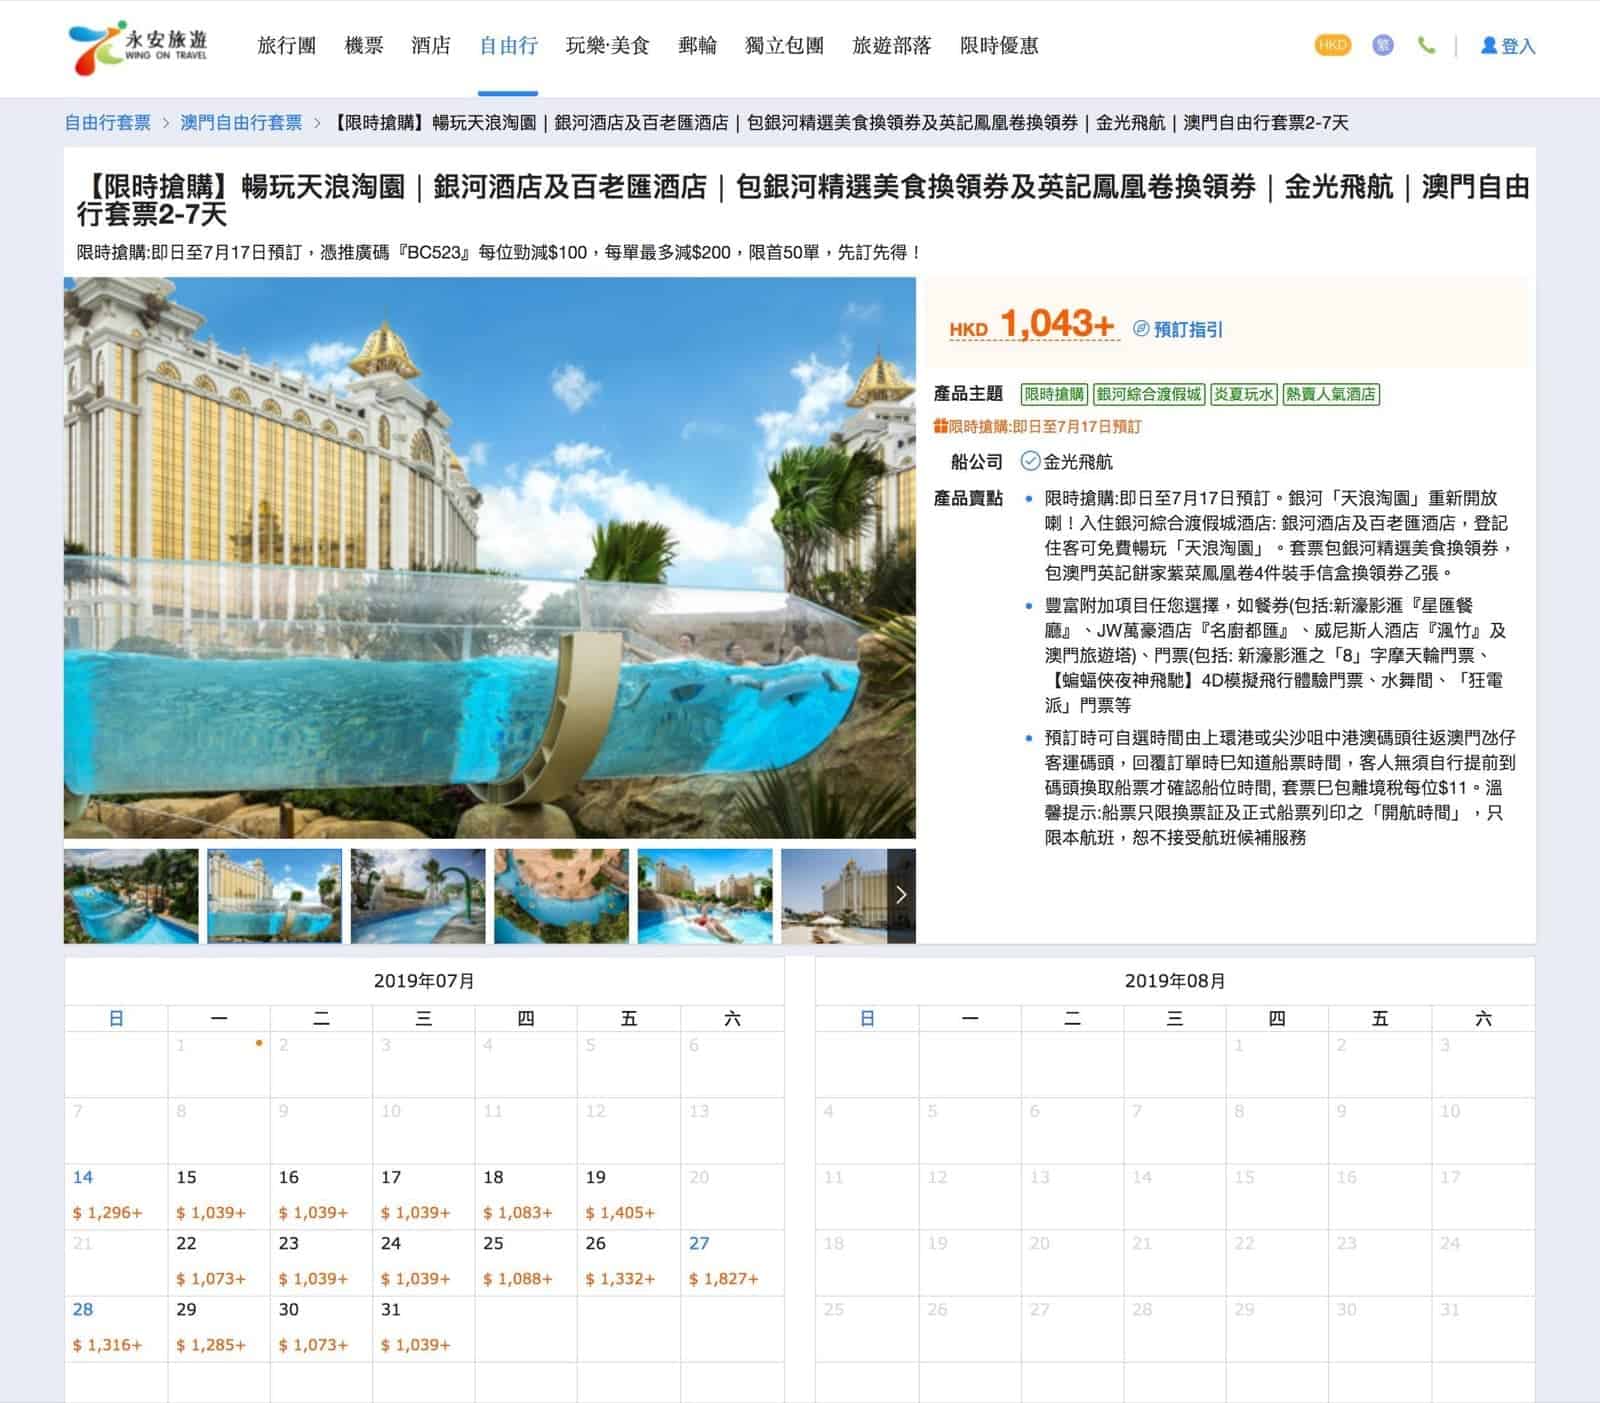This screenshot has width=1600, height=1403.
Task: Click the large Skytop wave pool photo
Action: tap(490, 558)
